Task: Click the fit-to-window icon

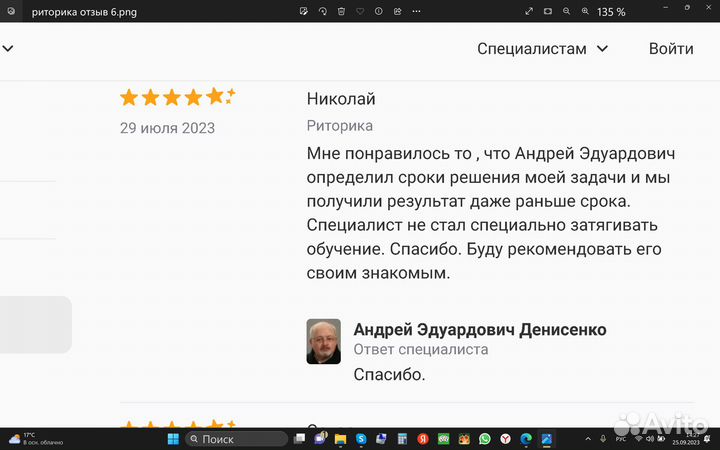Action: 549,11
